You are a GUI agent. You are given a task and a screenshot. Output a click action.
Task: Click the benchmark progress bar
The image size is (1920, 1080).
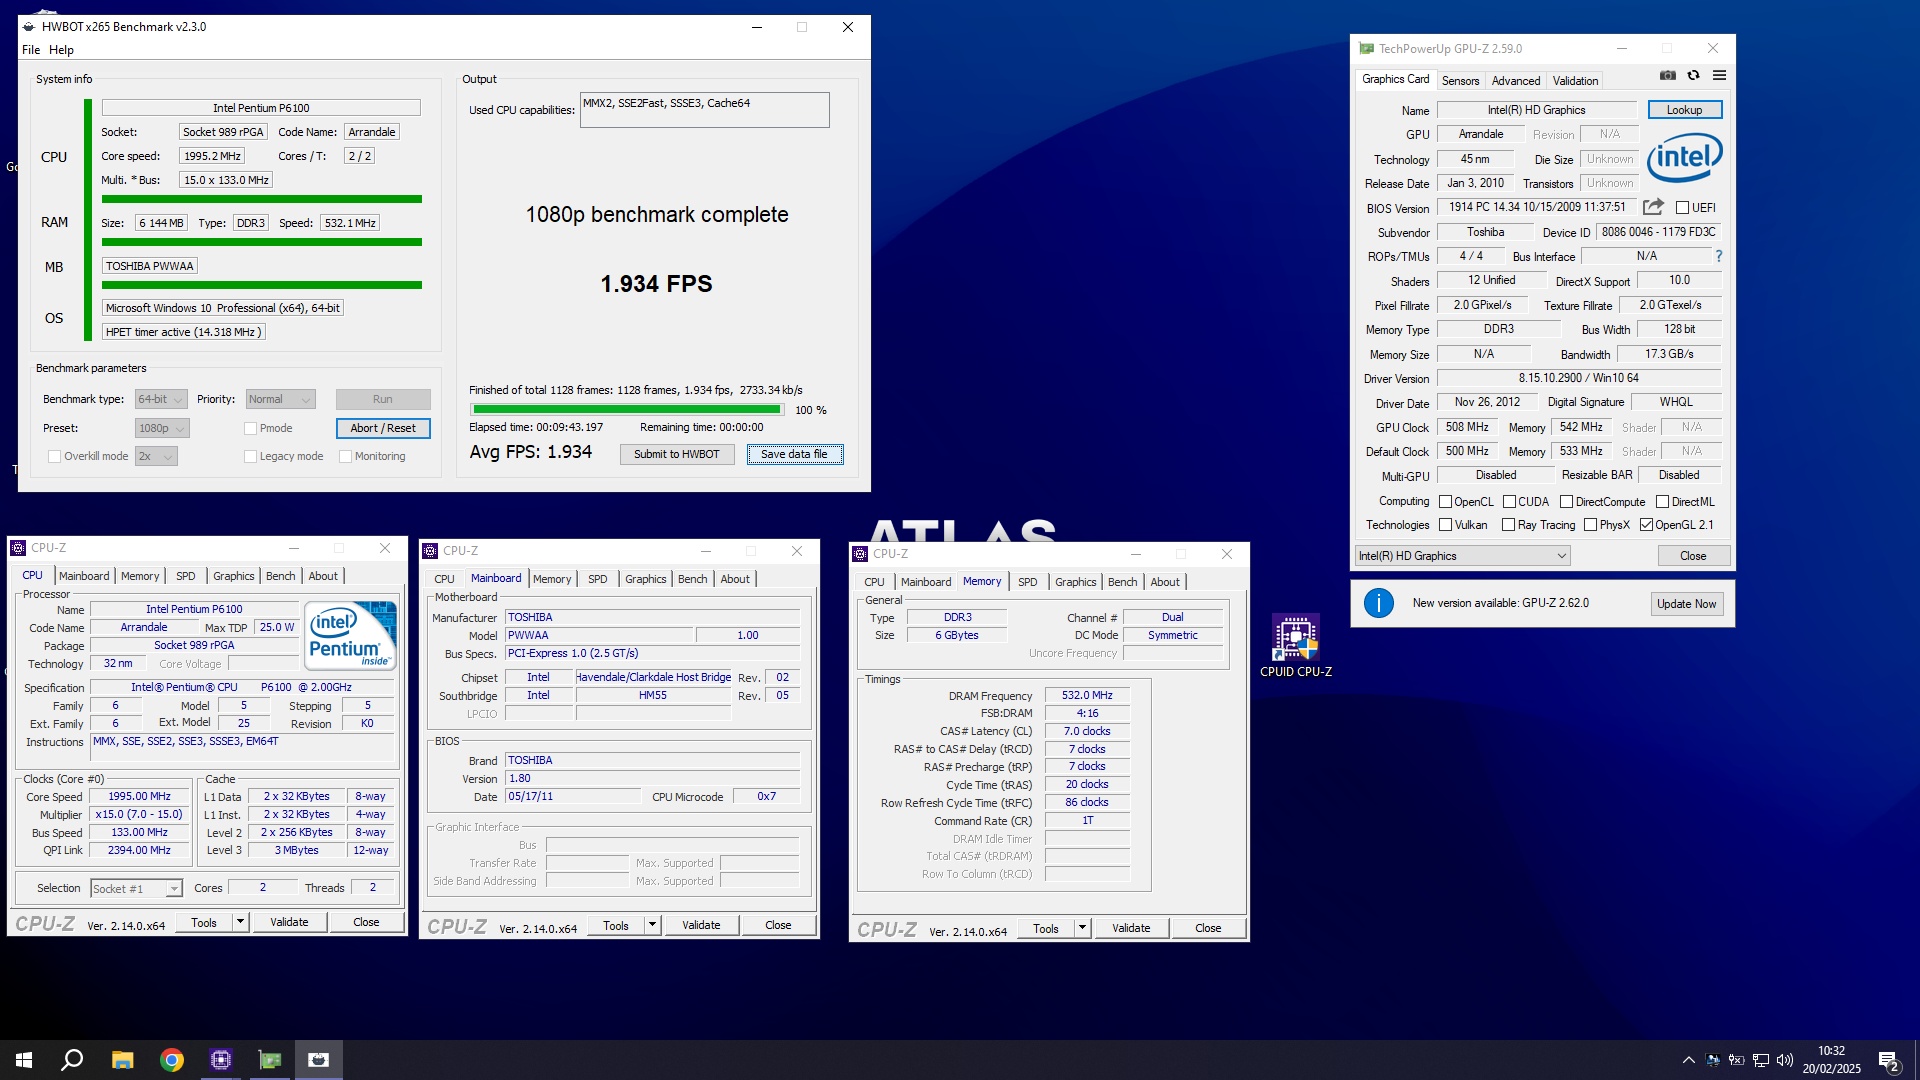[627, 410]
